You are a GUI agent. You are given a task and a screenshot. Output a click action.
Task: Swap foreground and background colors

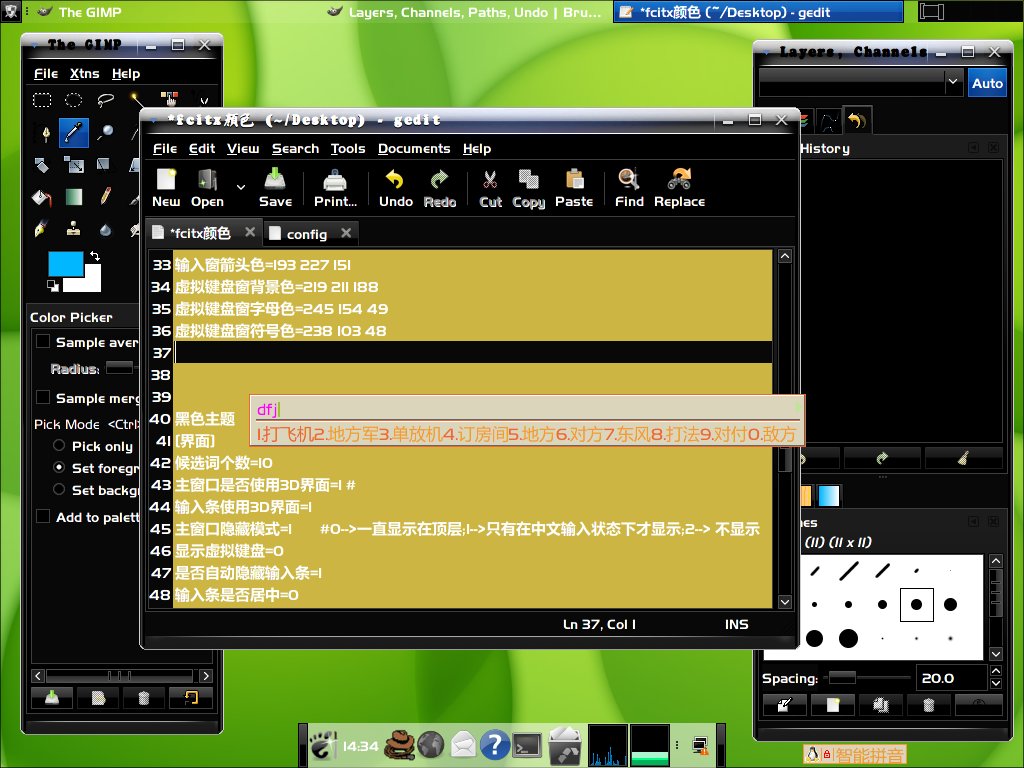tap(95, 256)
